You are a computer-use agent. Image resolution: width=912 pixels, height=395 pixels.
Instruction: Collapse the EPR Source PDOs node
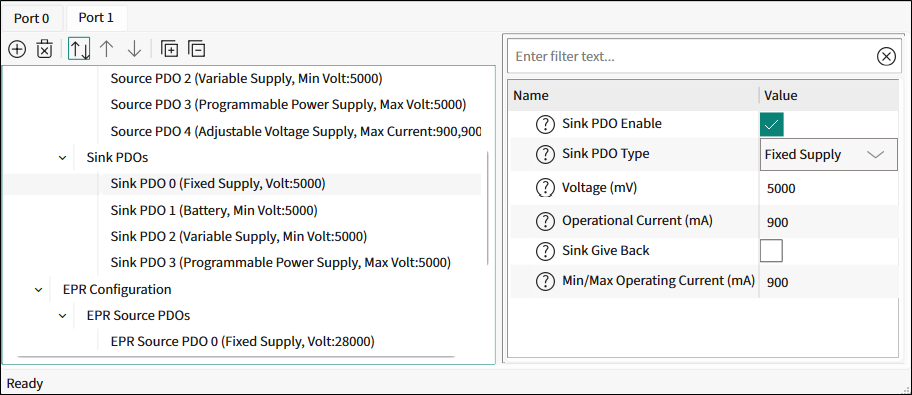(x=62, y=316)
